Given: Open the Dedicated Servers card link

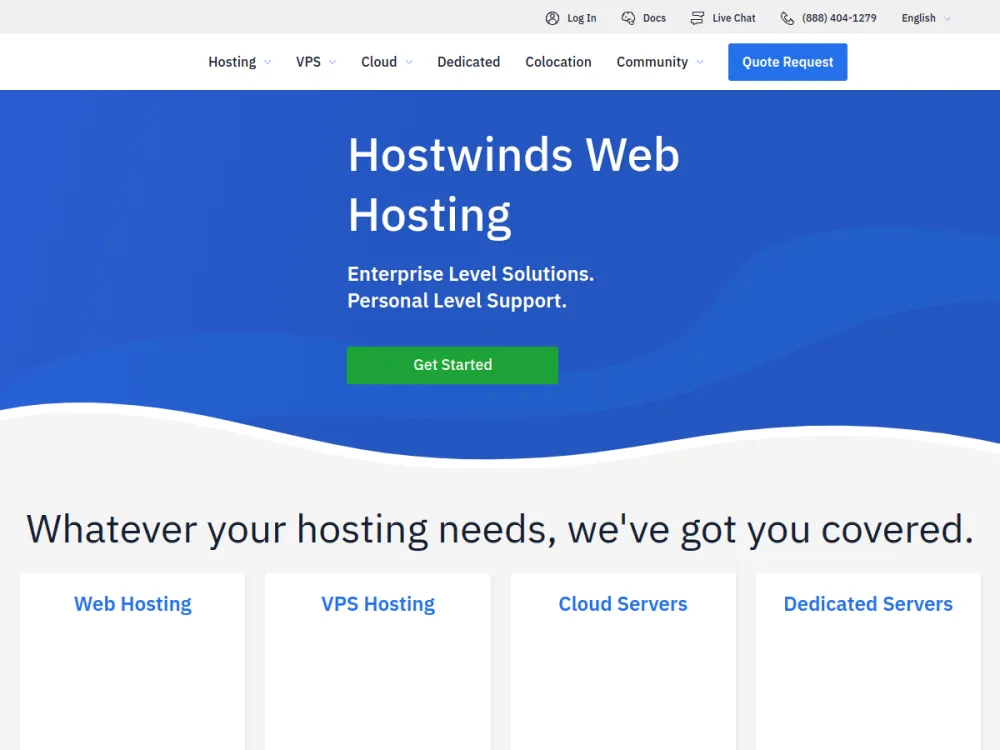Looking at the screenshot, I should point(868,604).
